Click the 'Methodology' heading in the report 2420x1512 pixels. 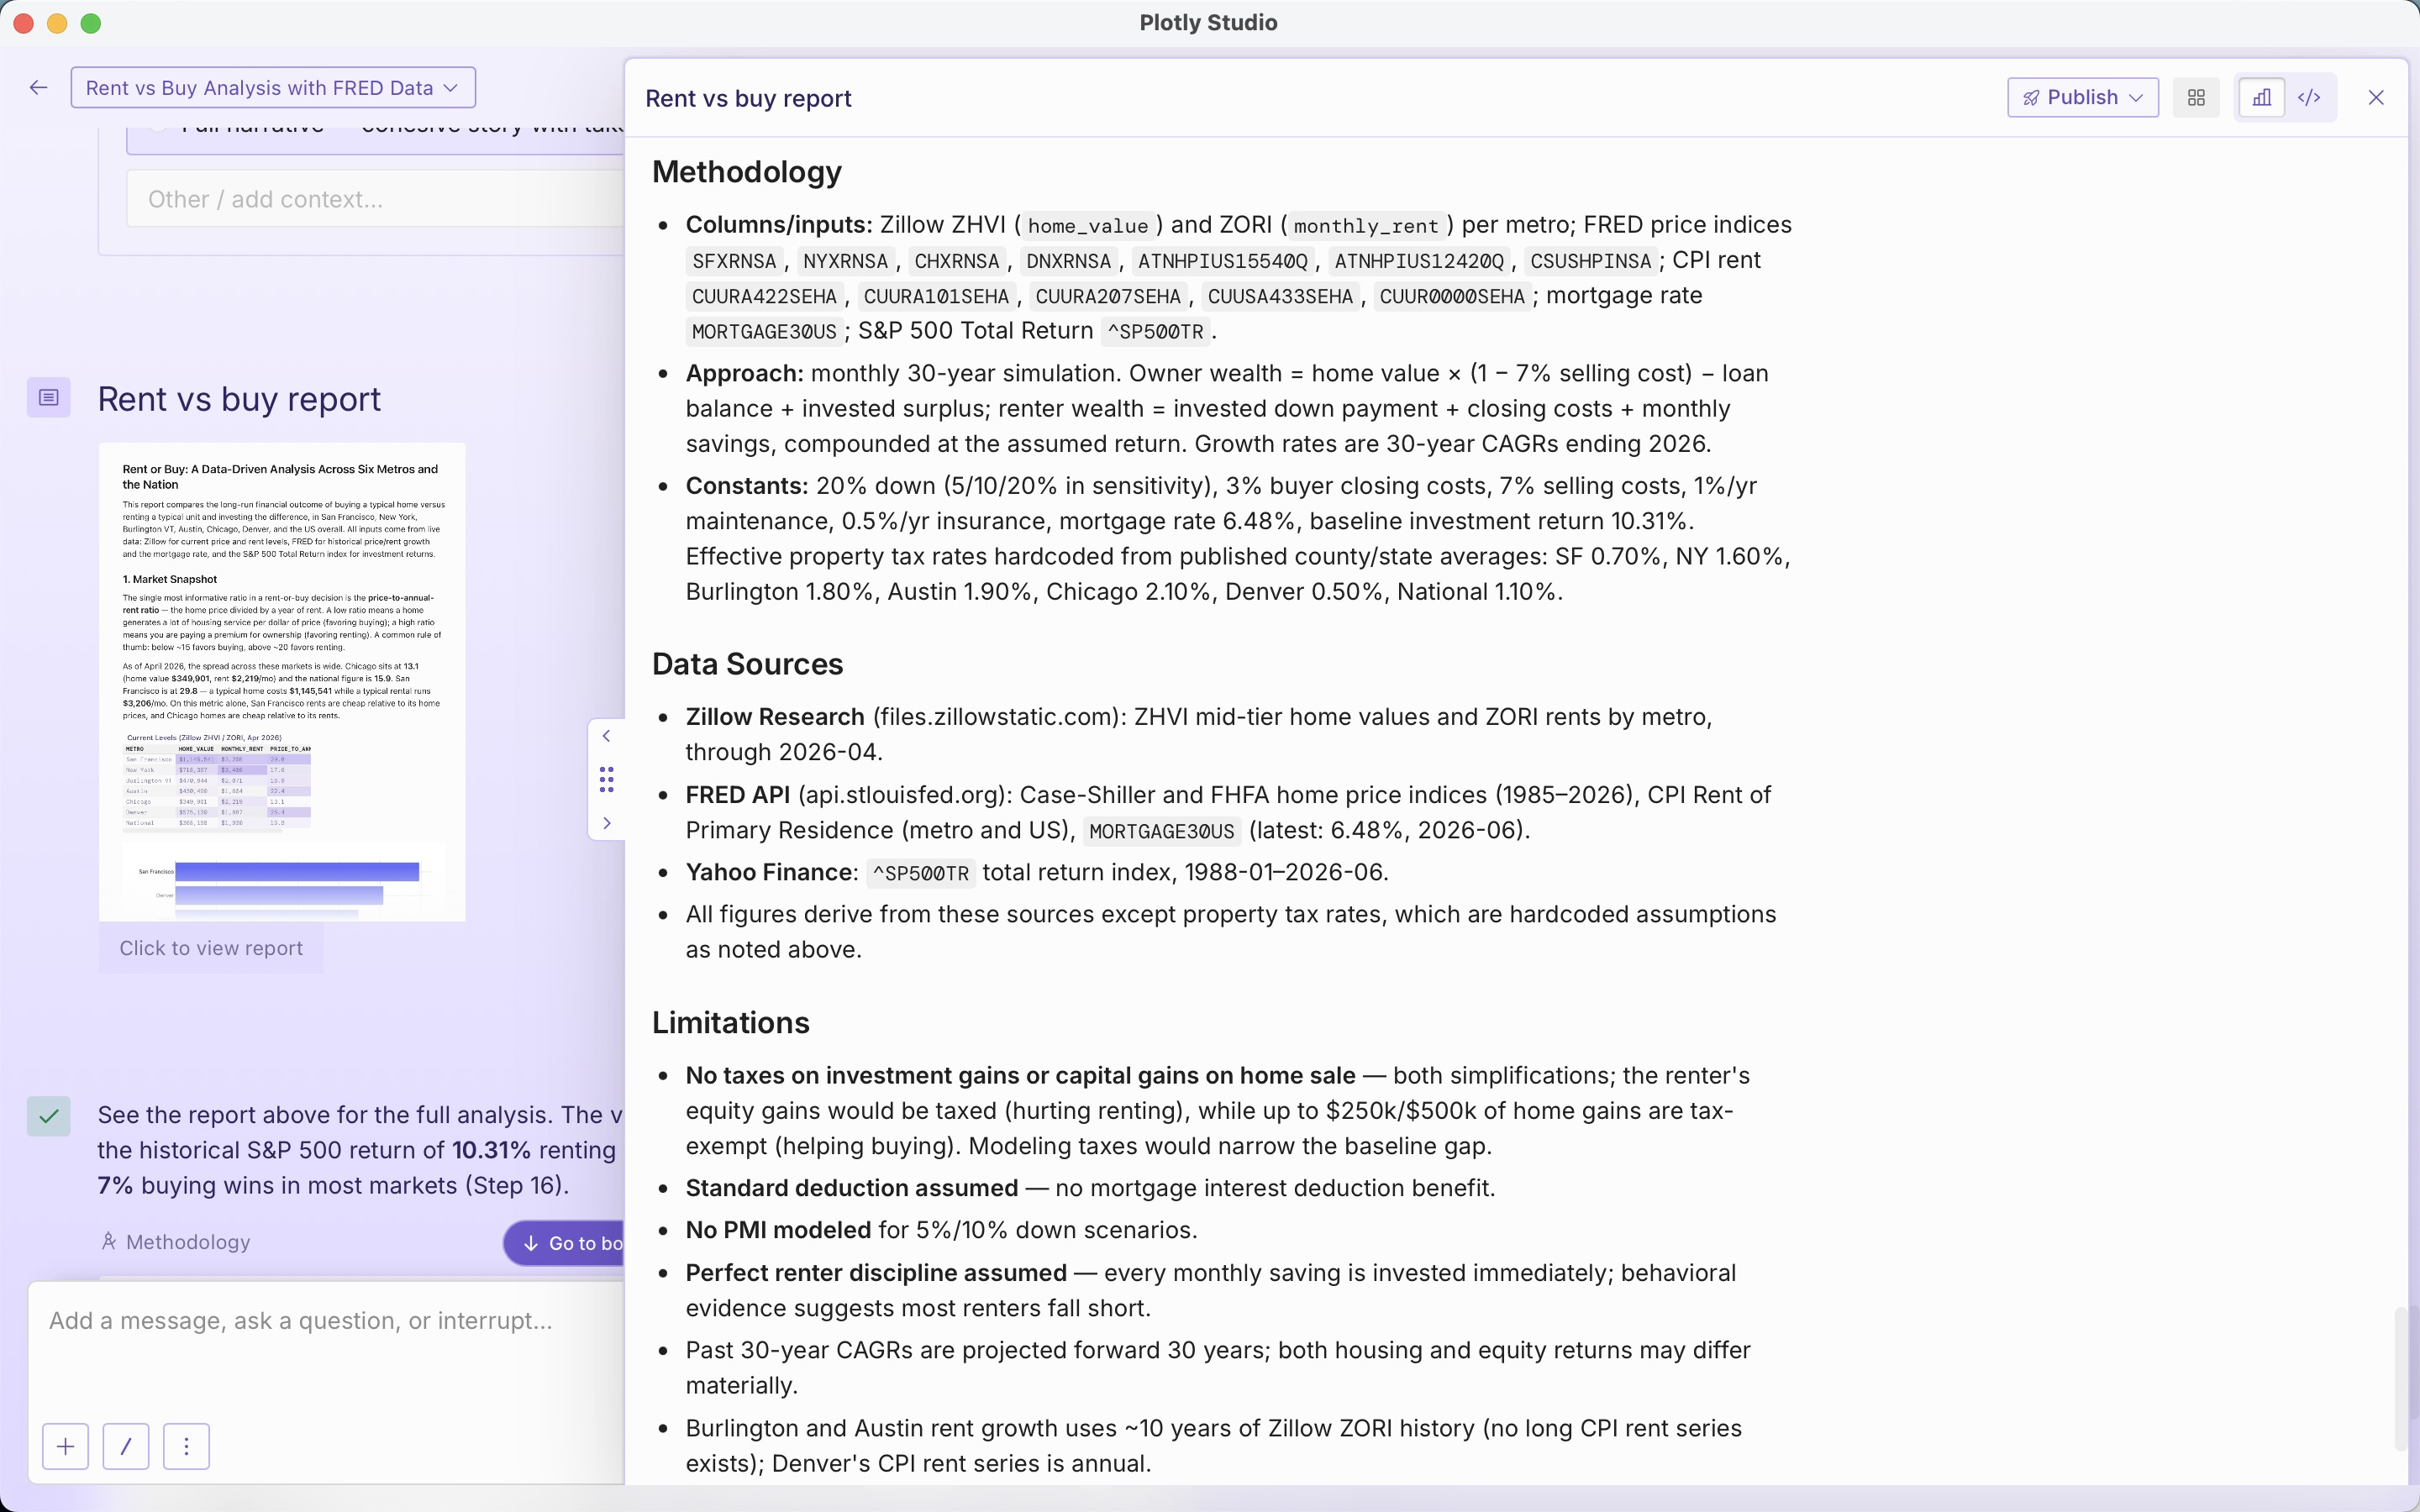[x=747, y=172]
